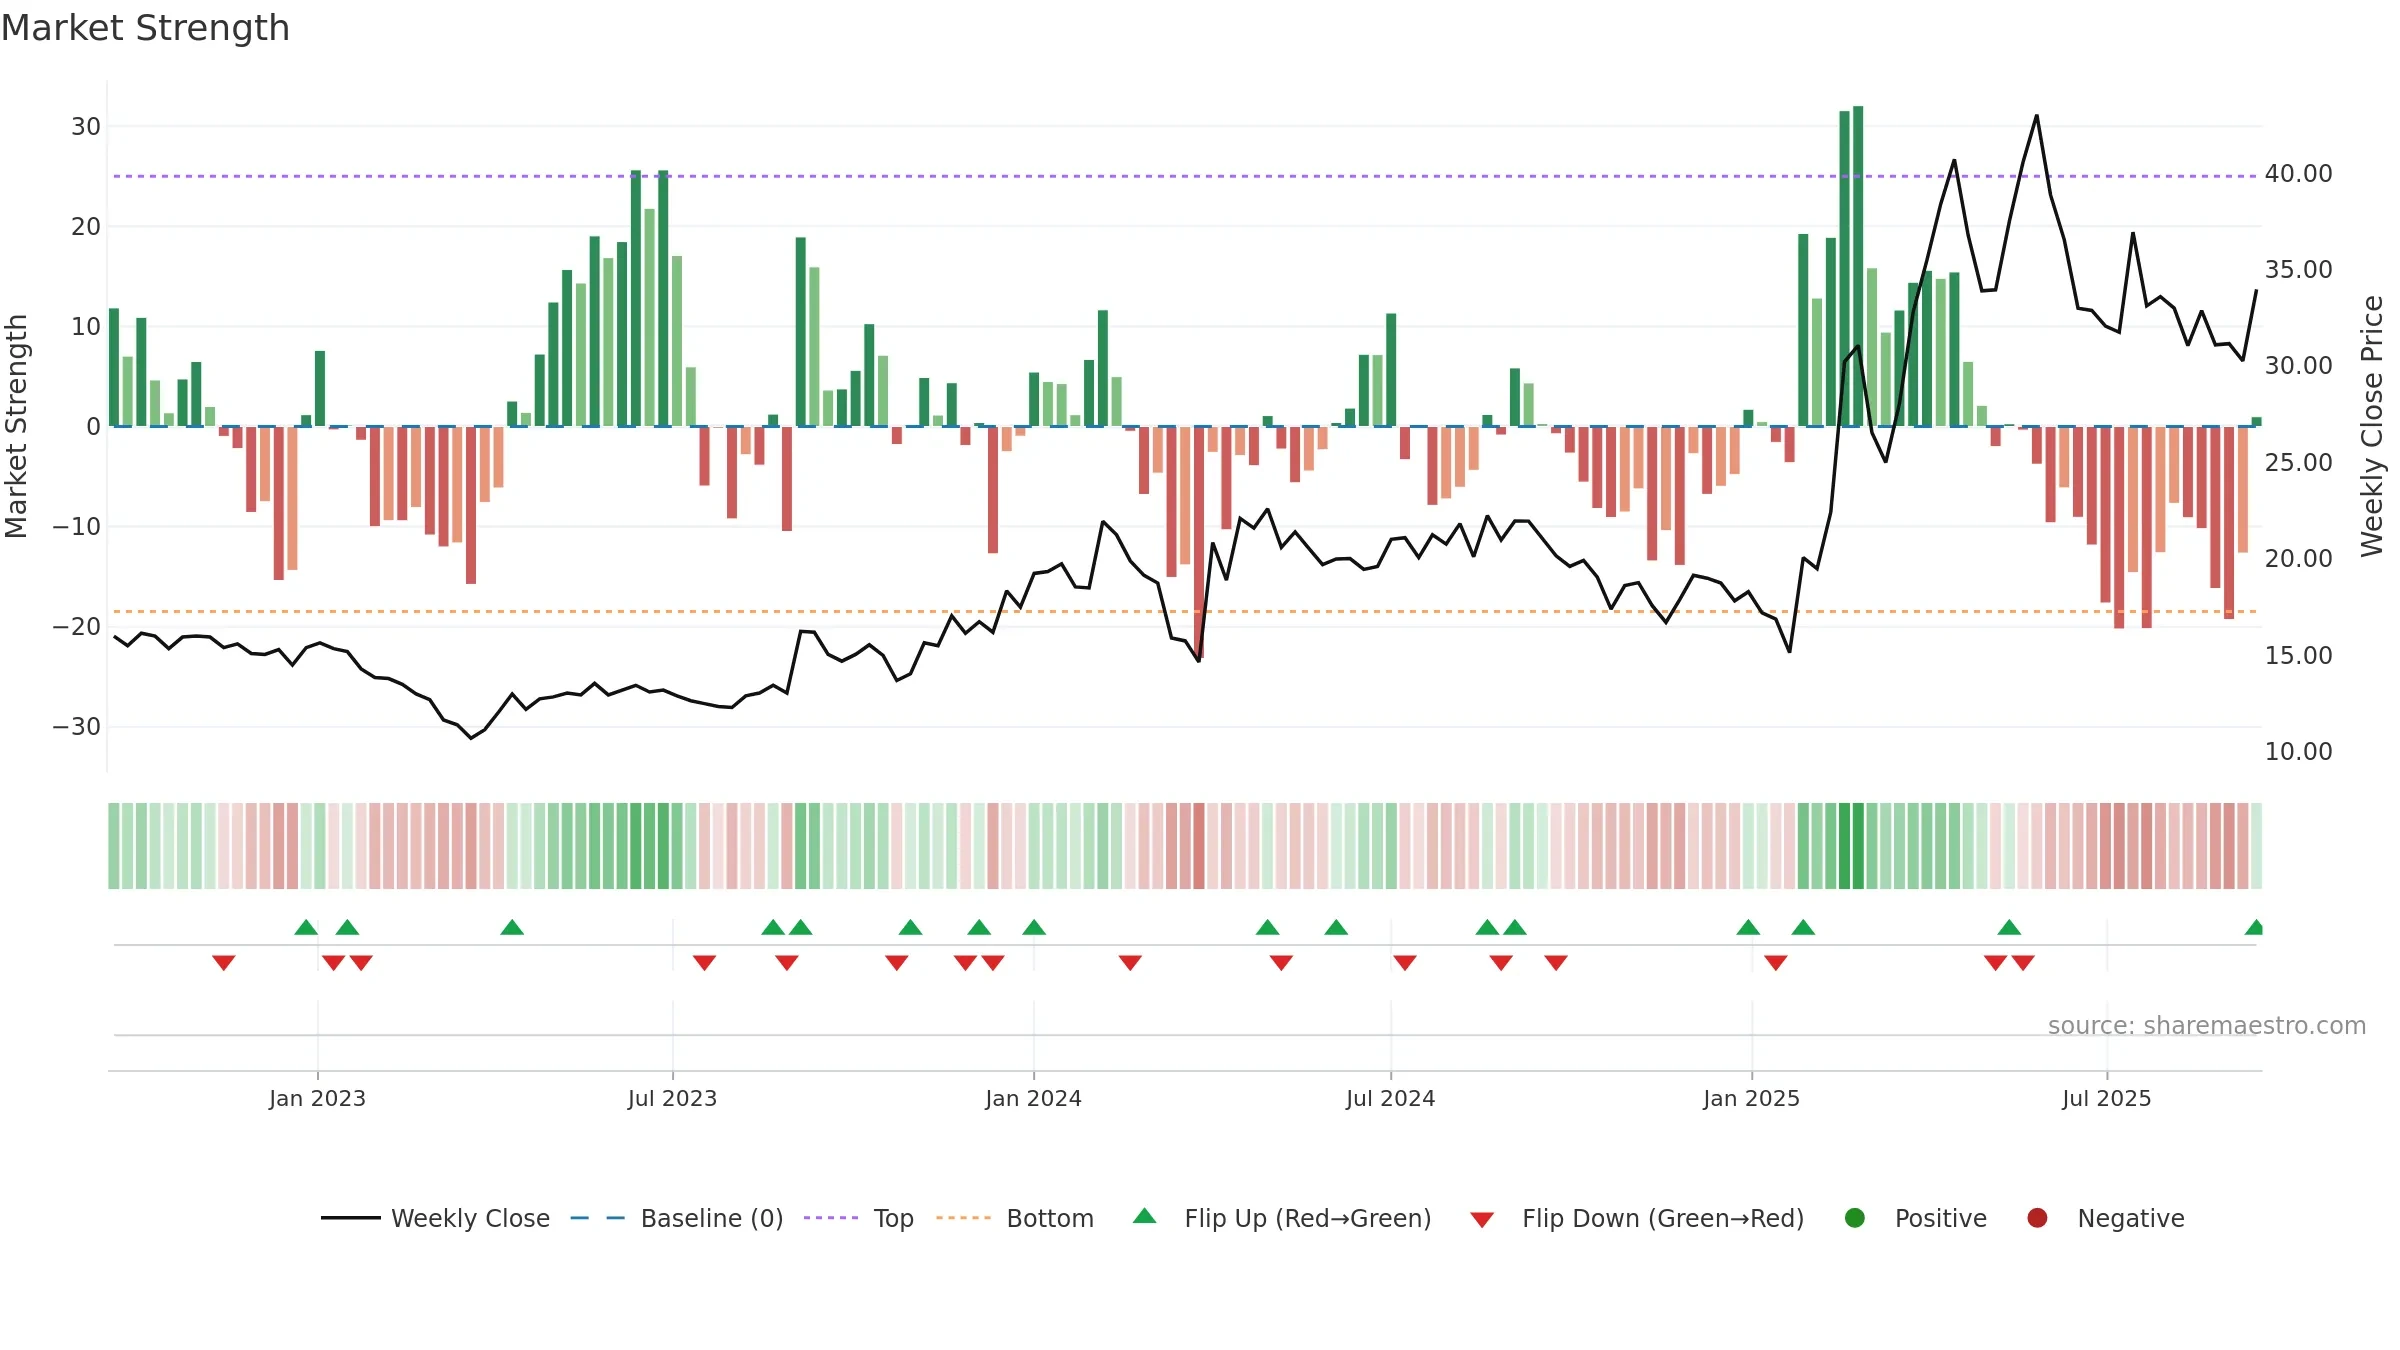Toggle the 'Top' legend label
This screenshot has width=2400, height=1350.
click(893, 1219)
